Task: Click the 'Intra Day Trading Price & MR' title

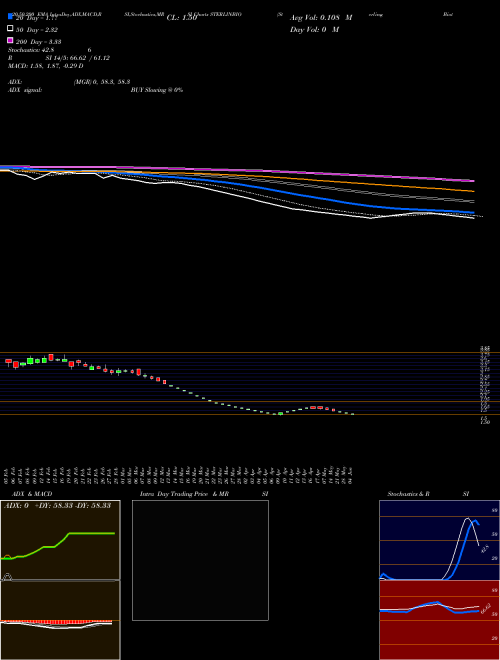Action: point(184,494)
